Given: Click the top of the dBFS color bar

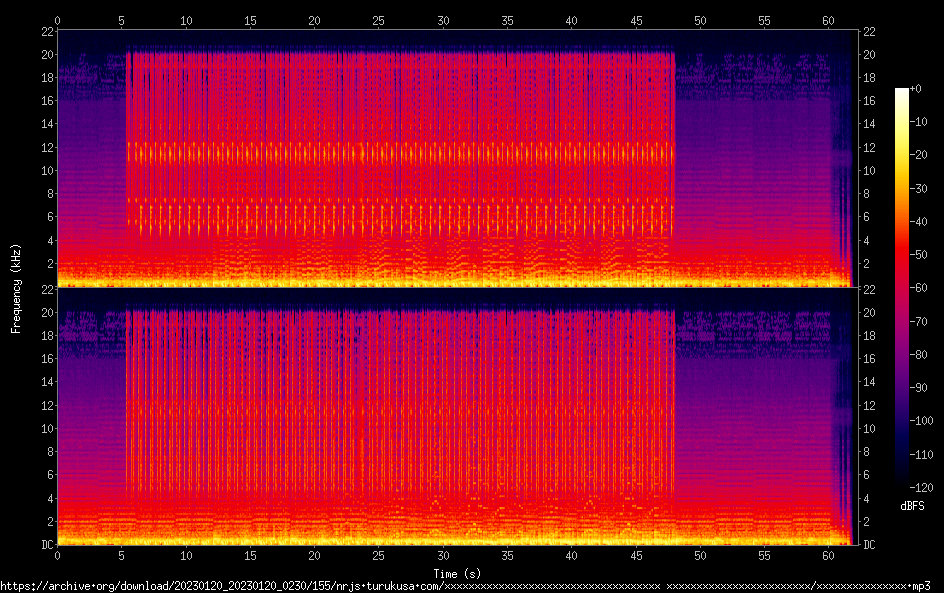Looking at the screenshot, I should point(902,92).
